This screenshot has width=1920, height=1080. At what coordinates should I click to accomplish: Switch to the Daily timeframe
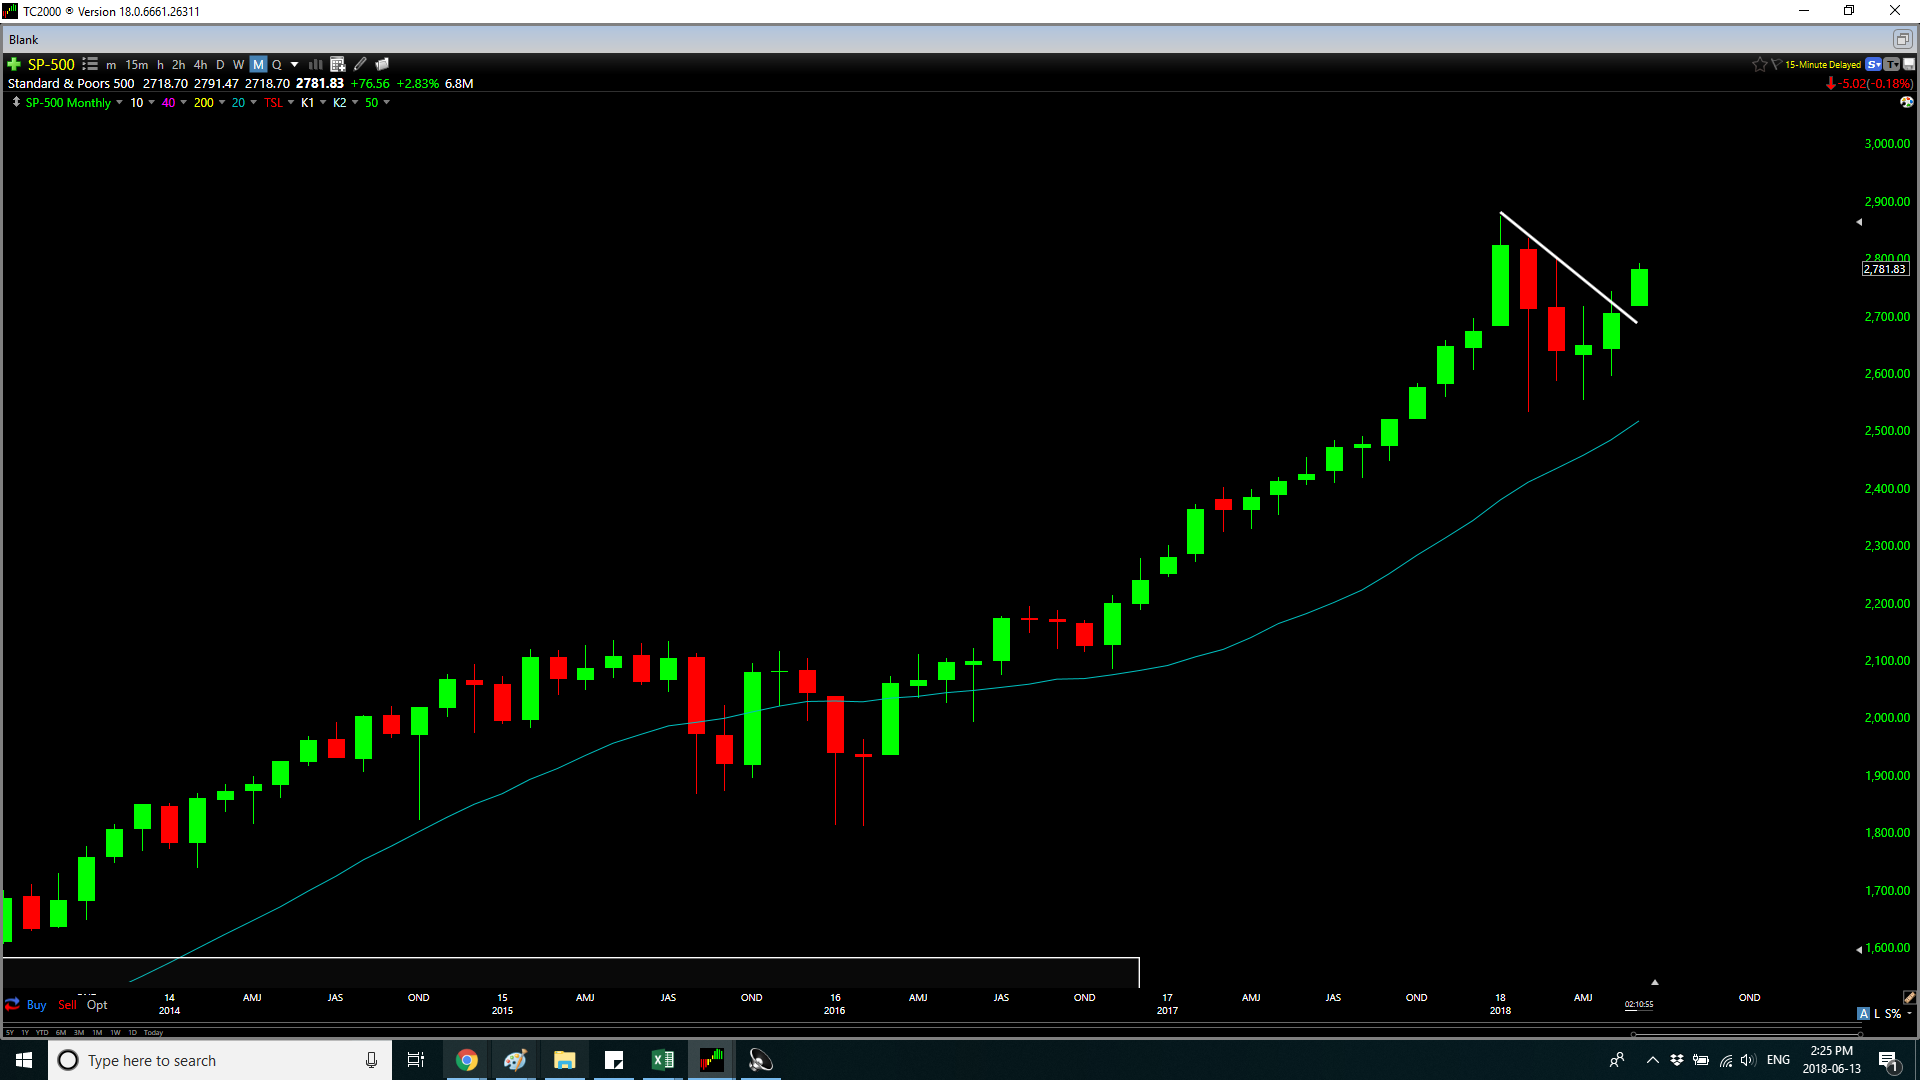point(220,64)
